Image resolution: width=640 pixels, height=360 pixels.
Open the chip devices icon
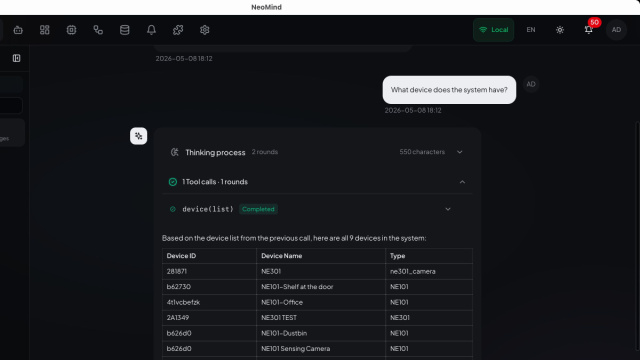pos(71,30)
